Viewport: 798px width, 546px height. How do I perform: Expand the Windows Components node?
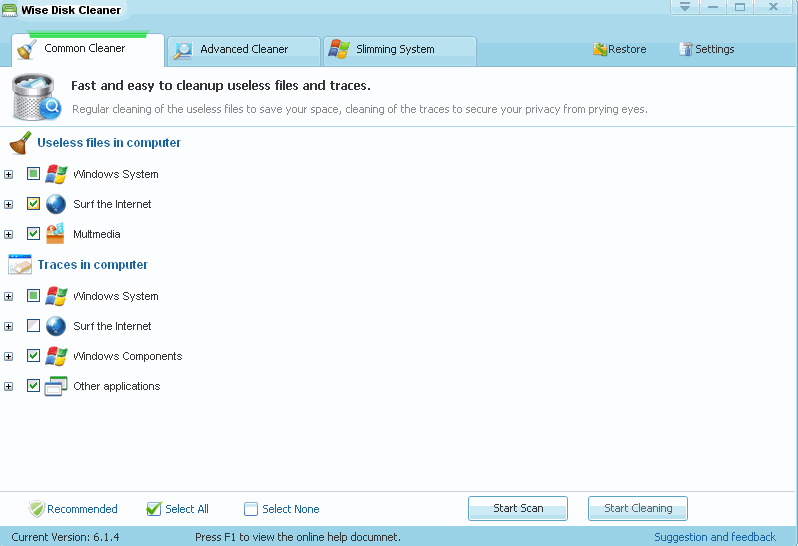point(9,357)
